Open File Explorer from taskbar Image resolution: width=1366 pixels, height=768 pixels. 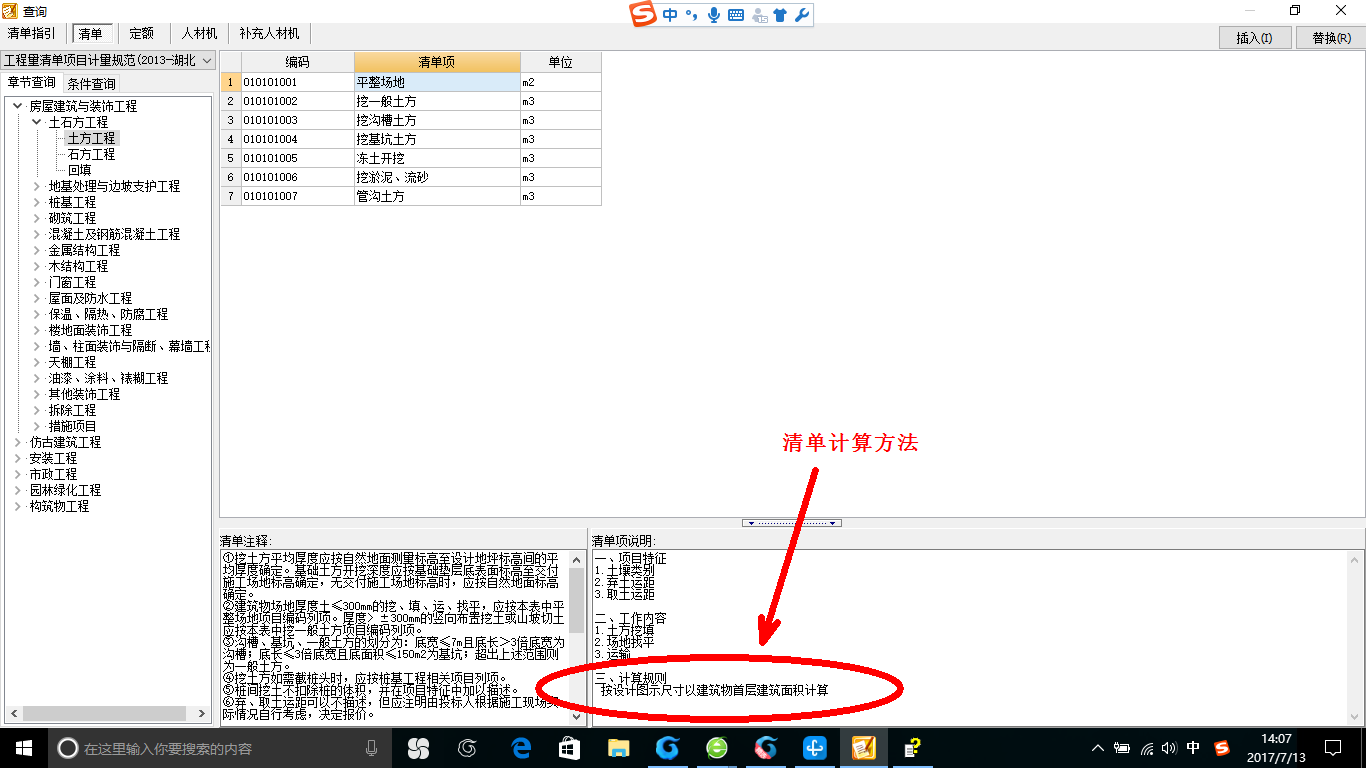618,747
